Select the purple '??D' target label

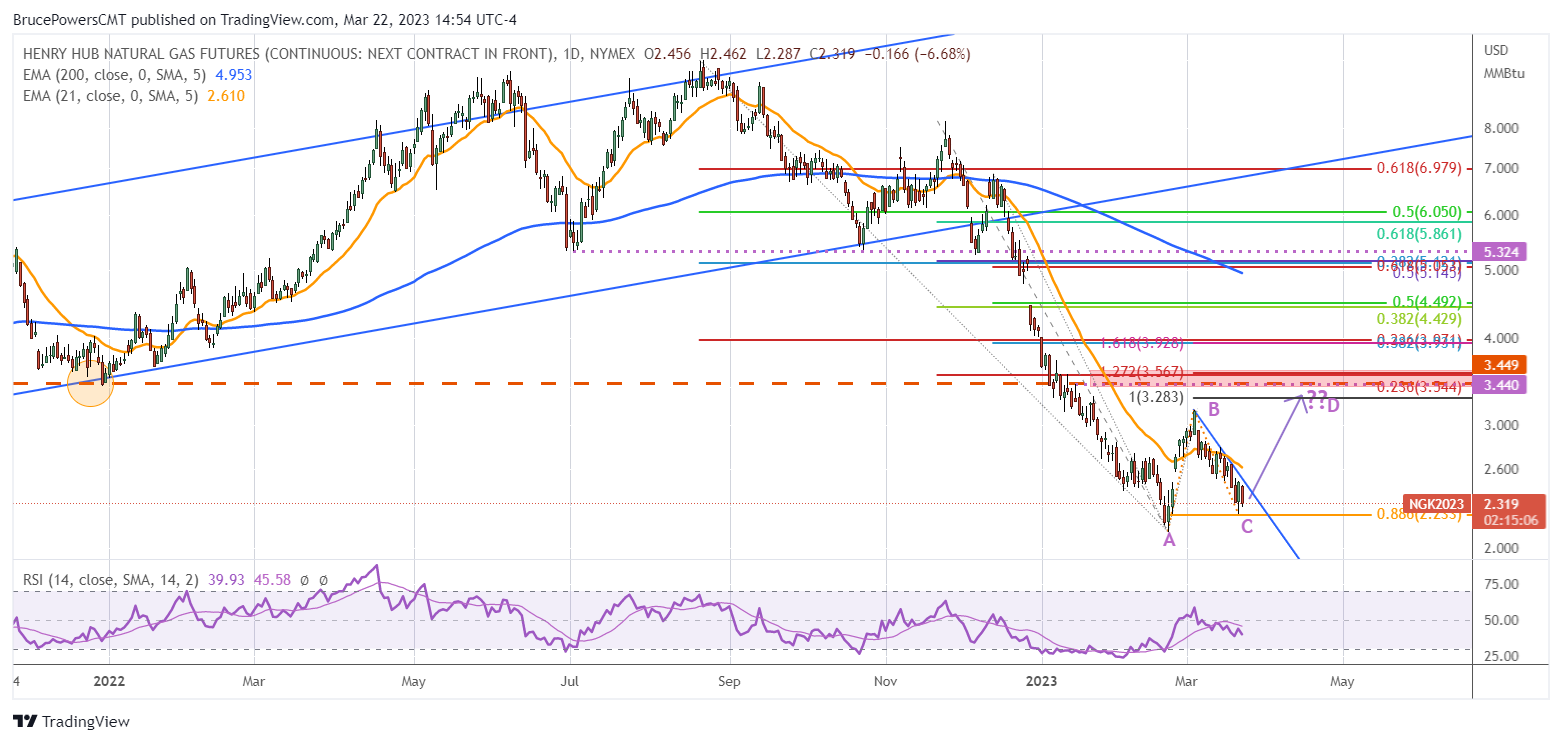coord(1324,403)
